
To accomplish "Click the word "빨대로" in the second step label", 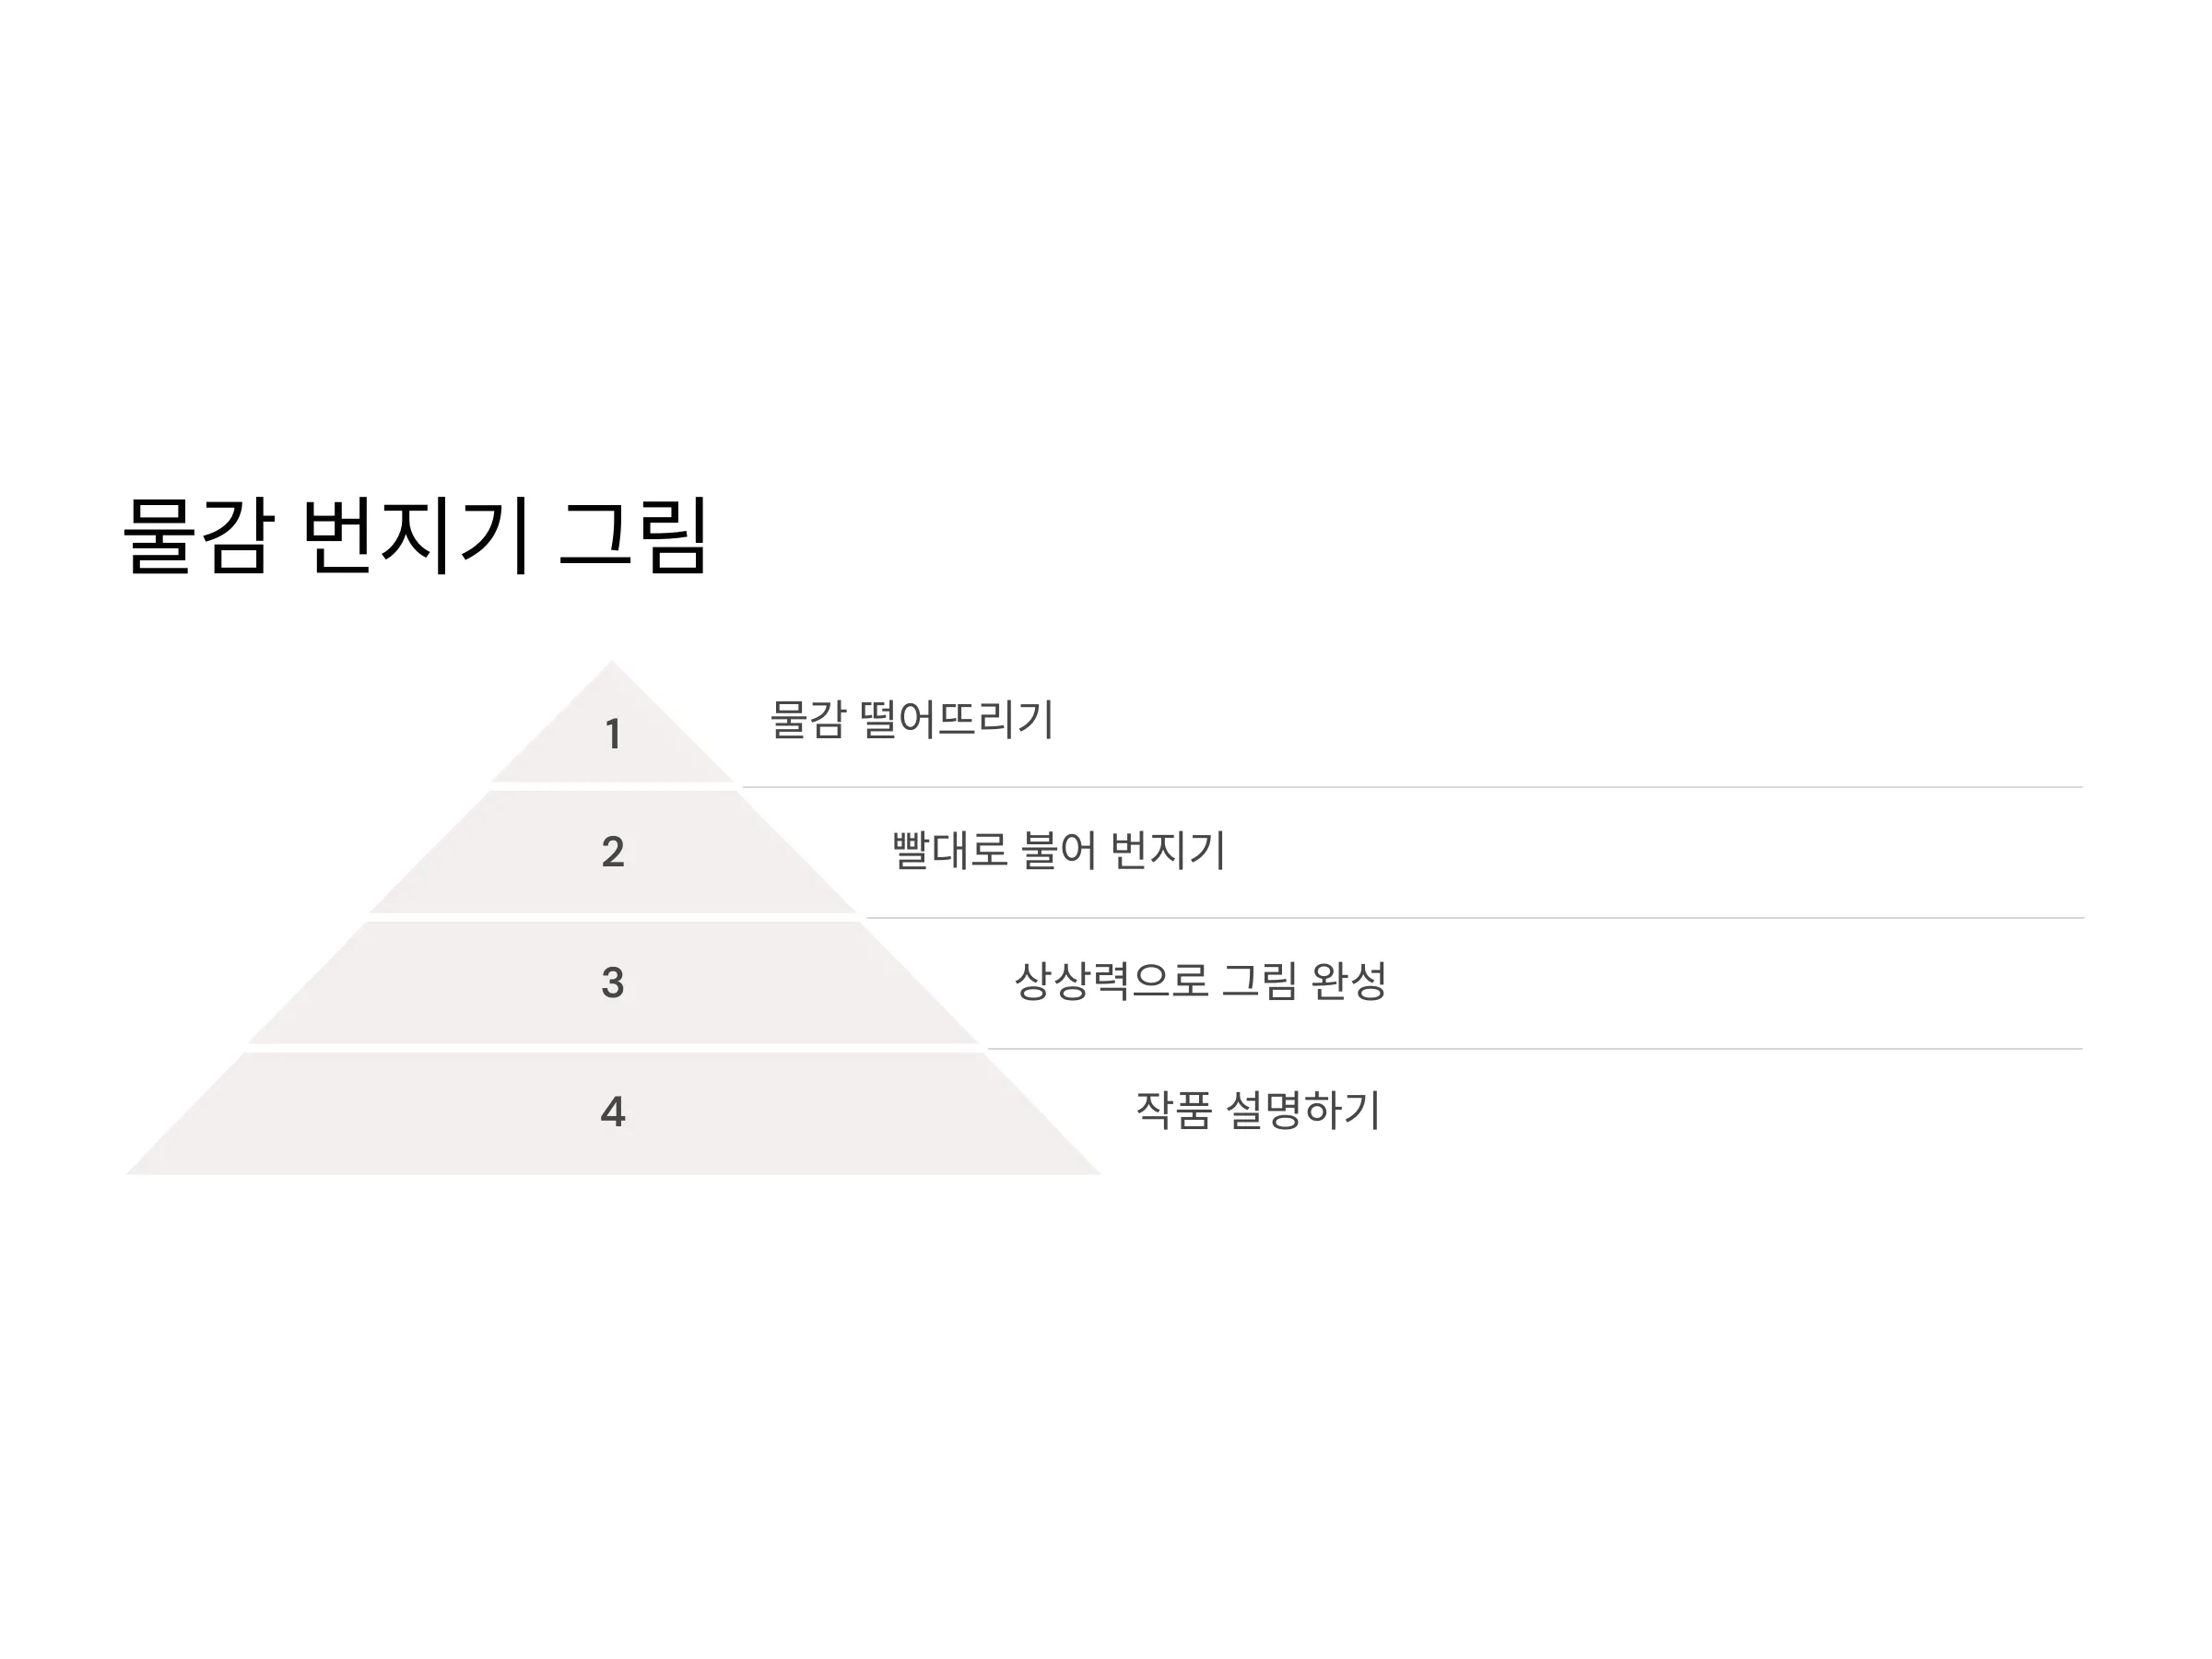I will pos(950,850).
